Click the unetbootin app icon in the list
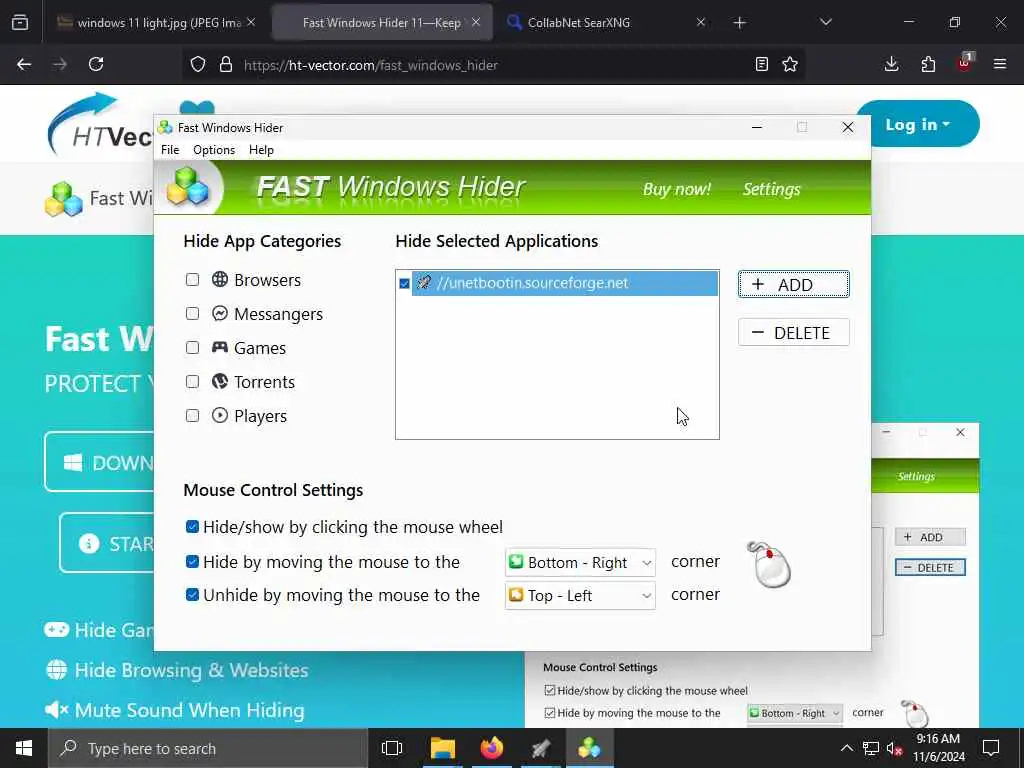This screenshot has width=1024, height=768. click(423, 283)
